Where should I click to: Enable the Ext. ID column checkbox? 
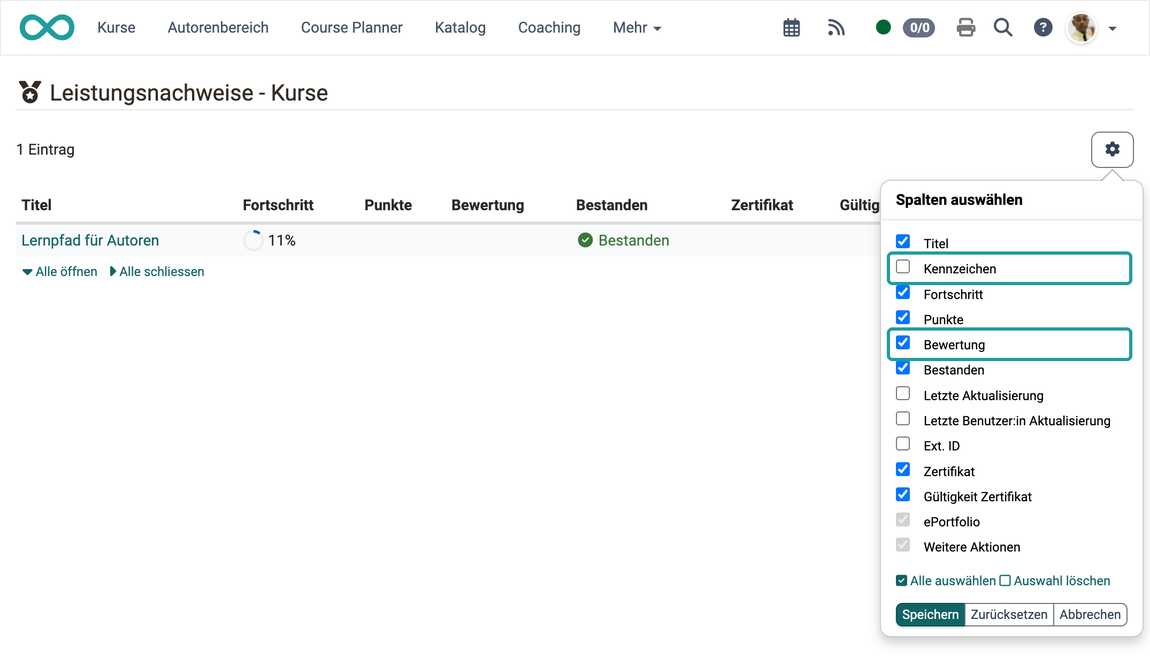903,444
